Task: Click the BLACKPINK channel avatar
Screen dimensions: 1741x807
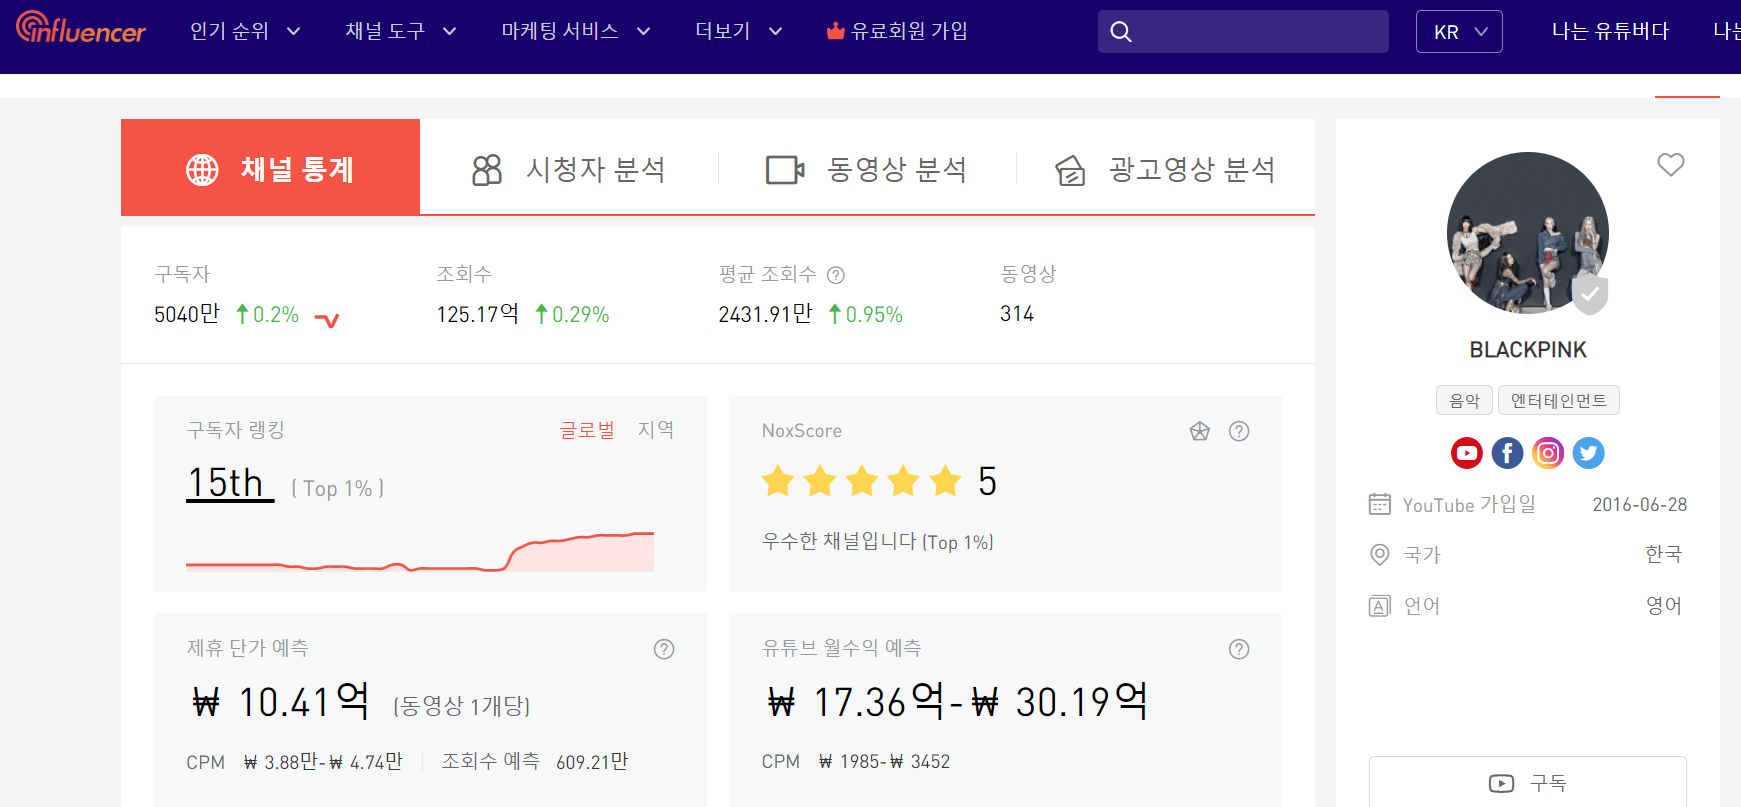Action: (1527, 233)
